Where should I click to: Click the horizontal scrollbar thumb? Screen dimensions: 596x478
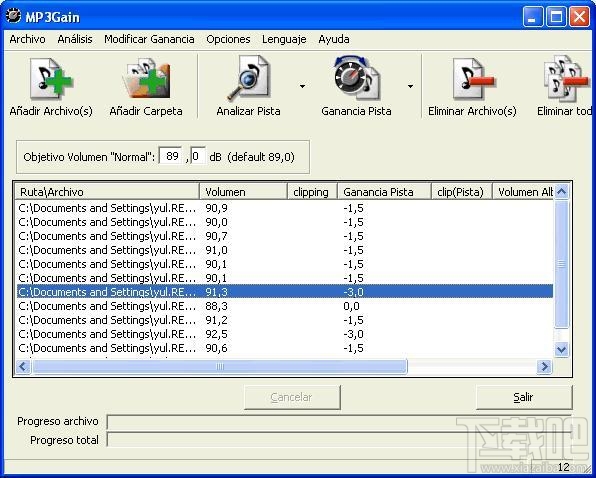click(220, 367)
